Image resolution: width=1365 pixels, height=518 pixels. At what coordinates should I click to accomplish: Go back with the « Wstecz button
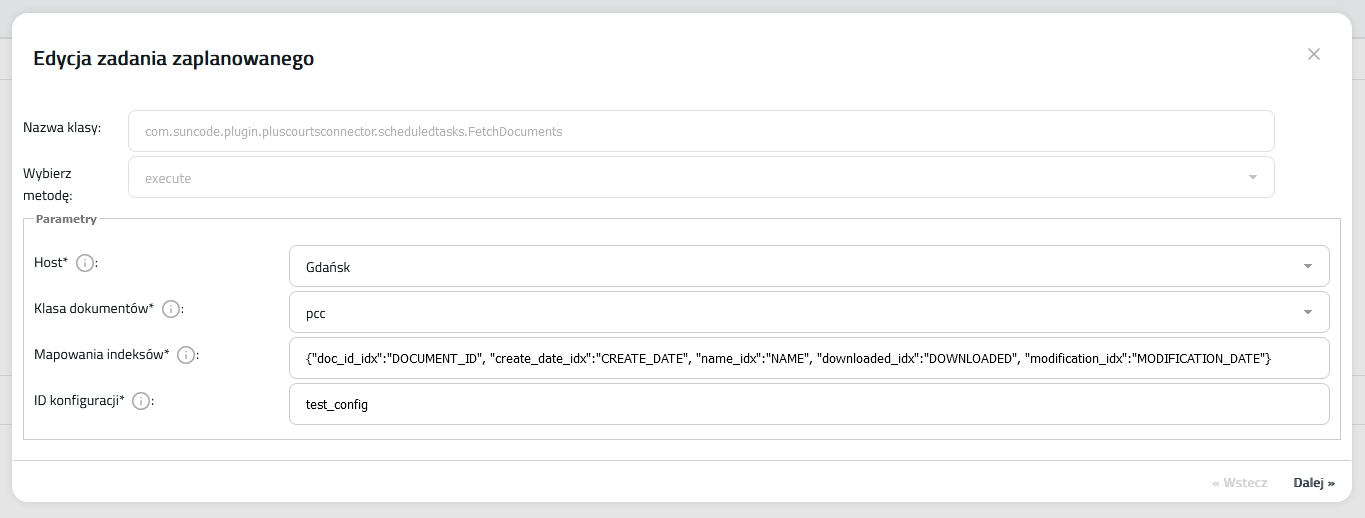tap(1239, 483)
